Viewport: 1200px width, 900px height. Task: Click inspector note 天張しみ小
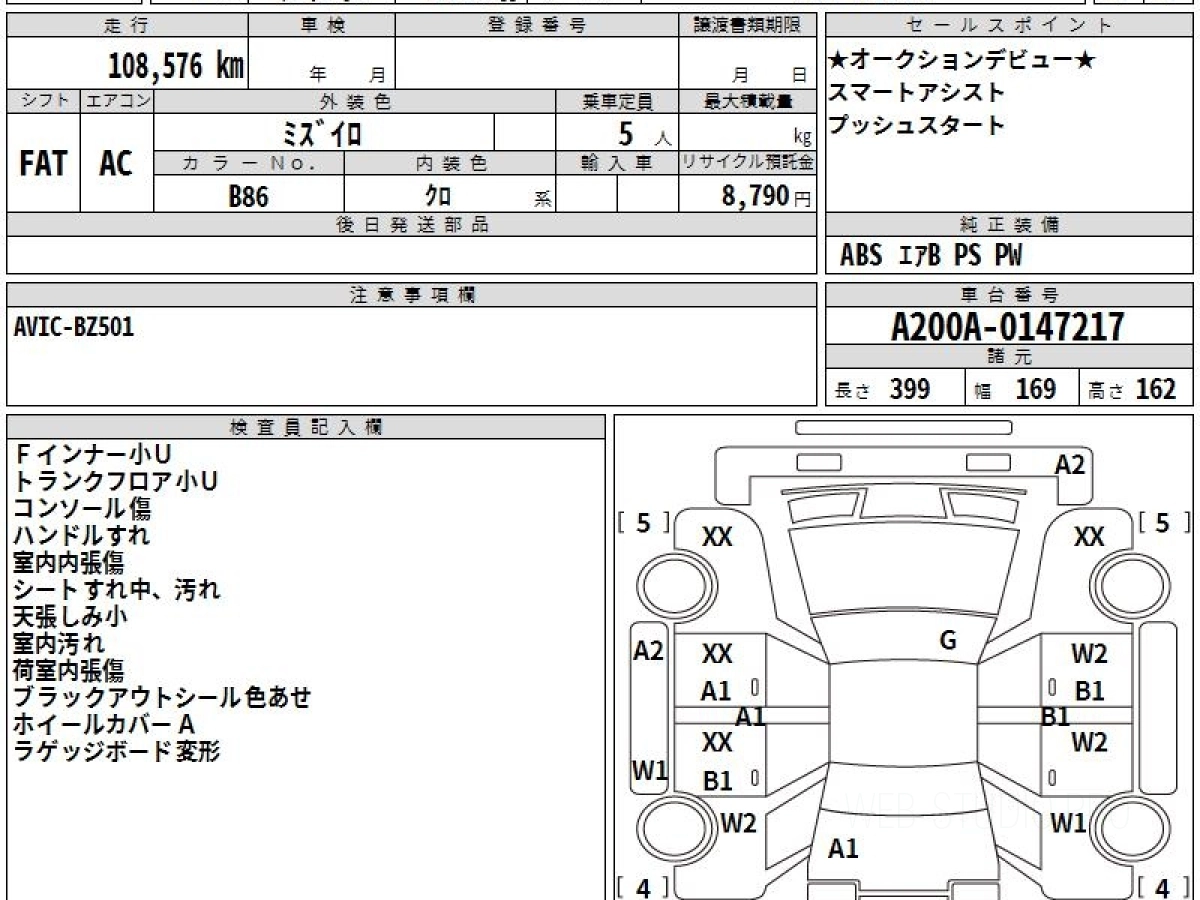coord(70,617)
